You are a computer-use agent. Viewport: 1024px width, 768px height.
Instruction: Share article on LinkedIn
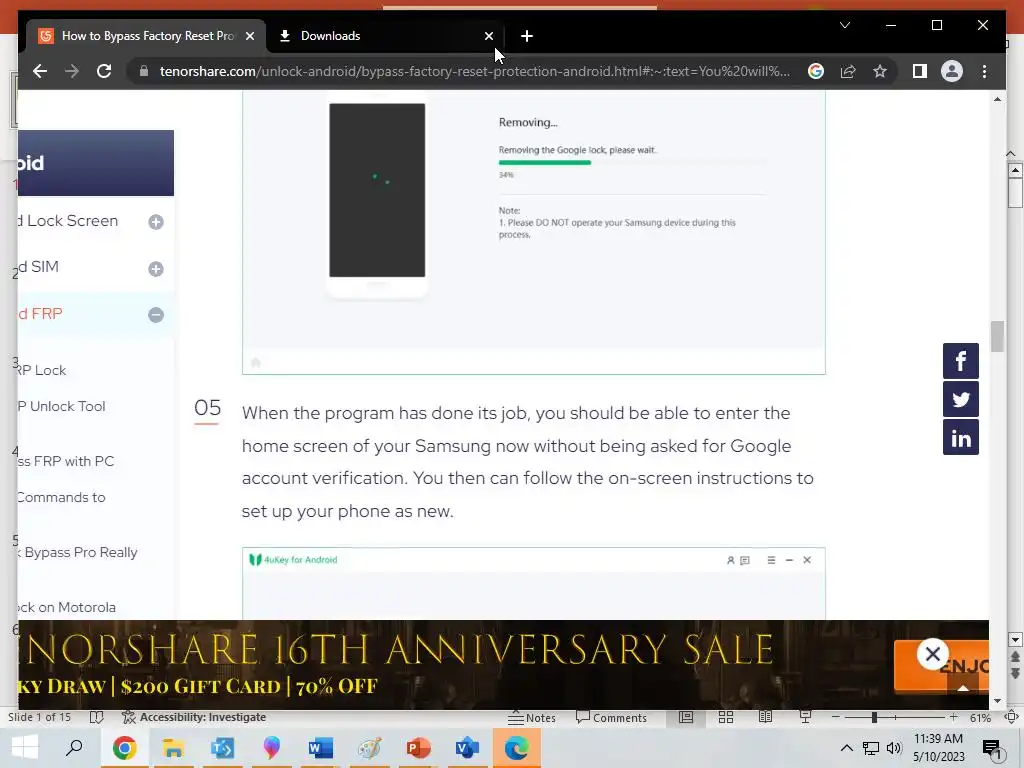tap(961, 438)
